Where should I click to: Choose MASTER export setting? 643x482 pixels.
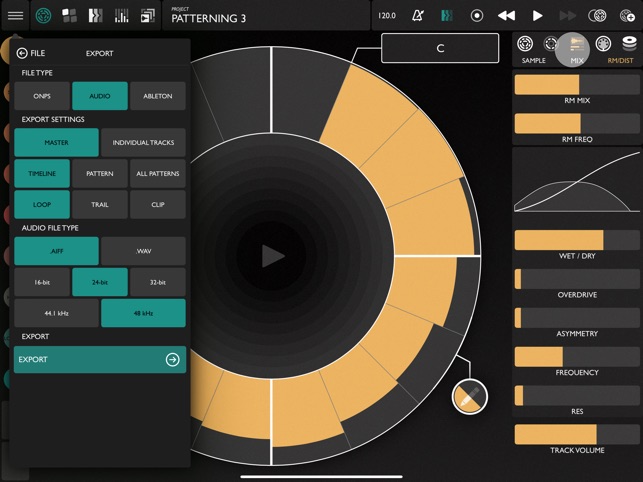tap(57, 142)
